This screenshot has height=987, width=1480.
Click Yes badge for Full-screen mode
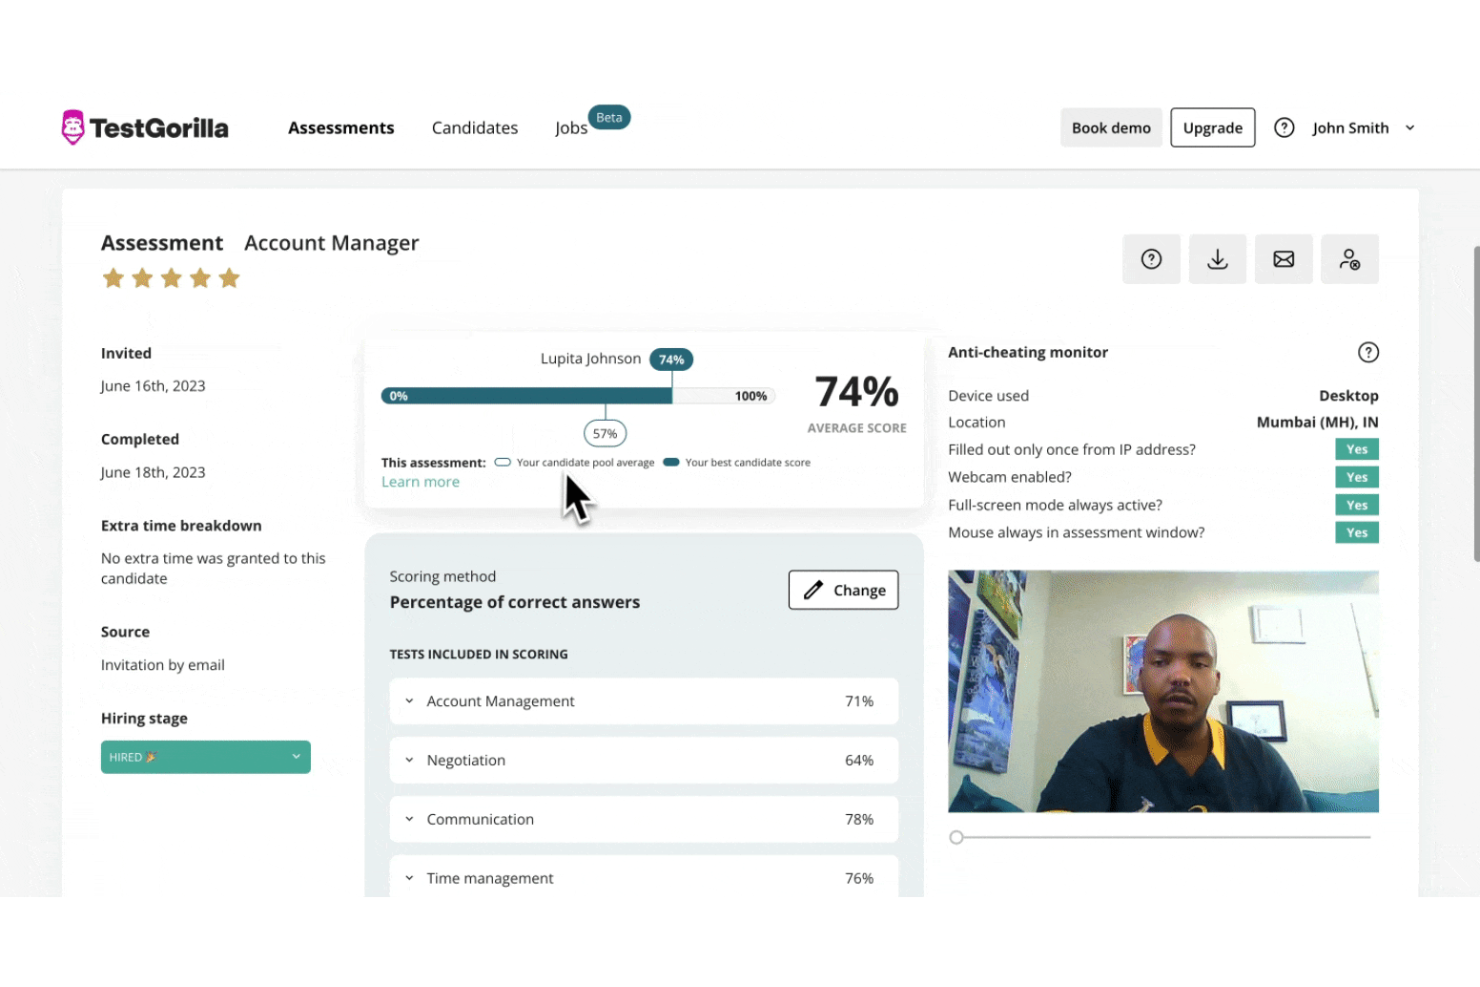pyautogui.click(x=1356, y=505)
